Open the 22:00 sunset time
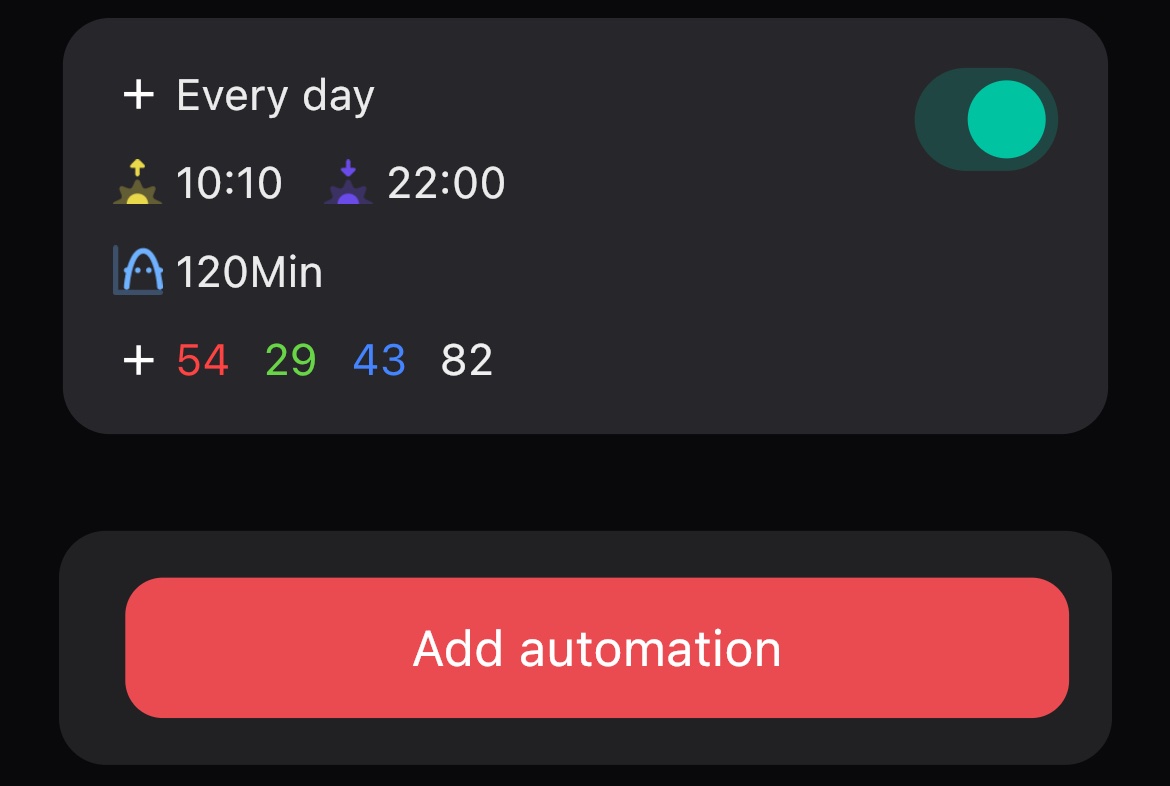1170x786 pixels. 446,184
